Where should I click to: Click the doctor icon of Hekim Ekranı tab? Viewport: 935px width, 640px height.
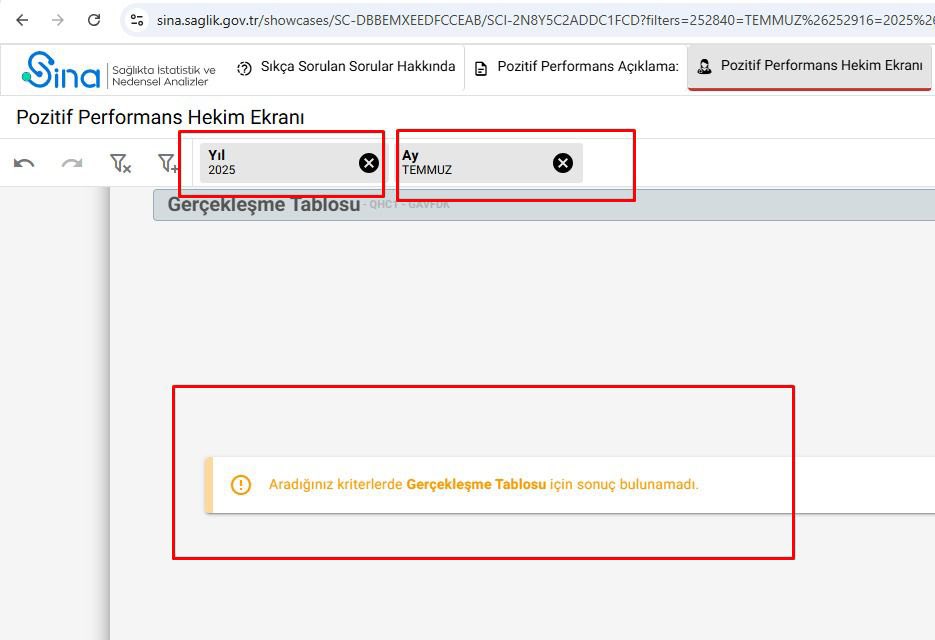[x=704, y=66]
